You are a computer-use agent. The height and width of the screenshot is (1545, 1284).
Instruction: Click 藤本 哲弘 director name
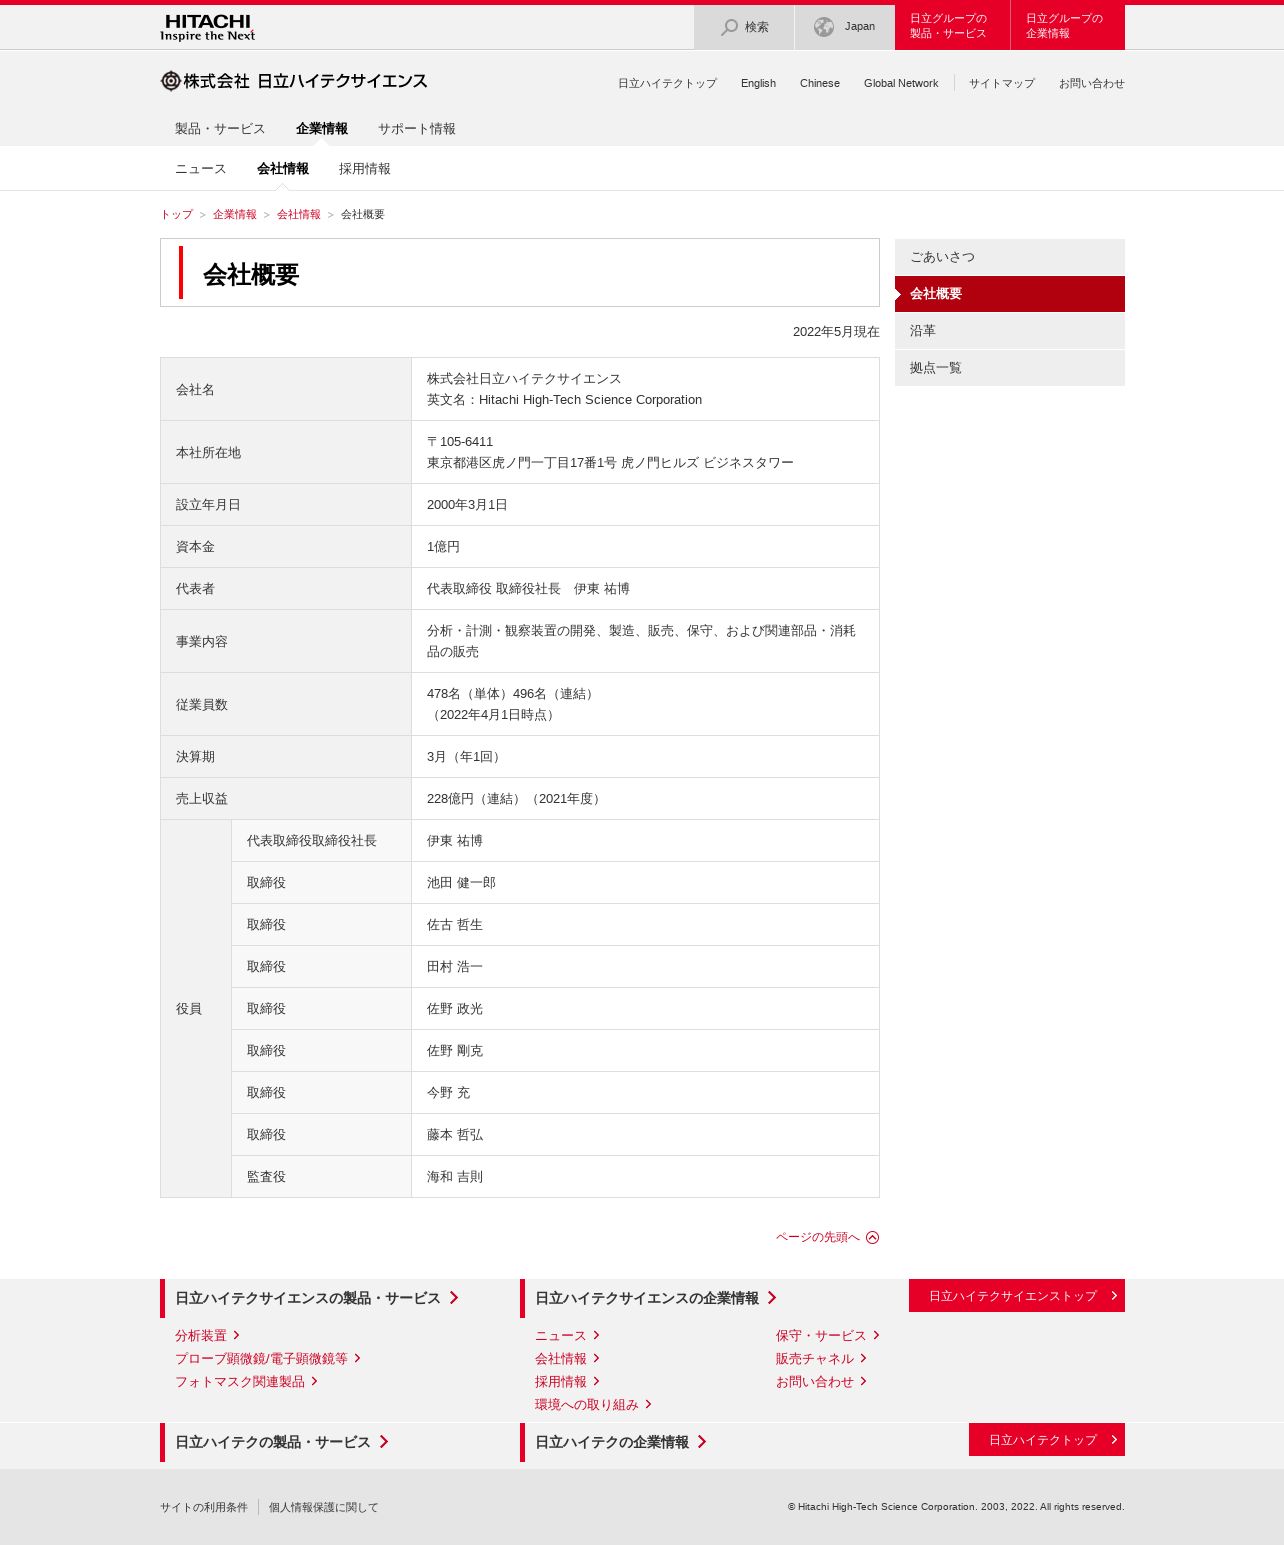pos(455,1135)
